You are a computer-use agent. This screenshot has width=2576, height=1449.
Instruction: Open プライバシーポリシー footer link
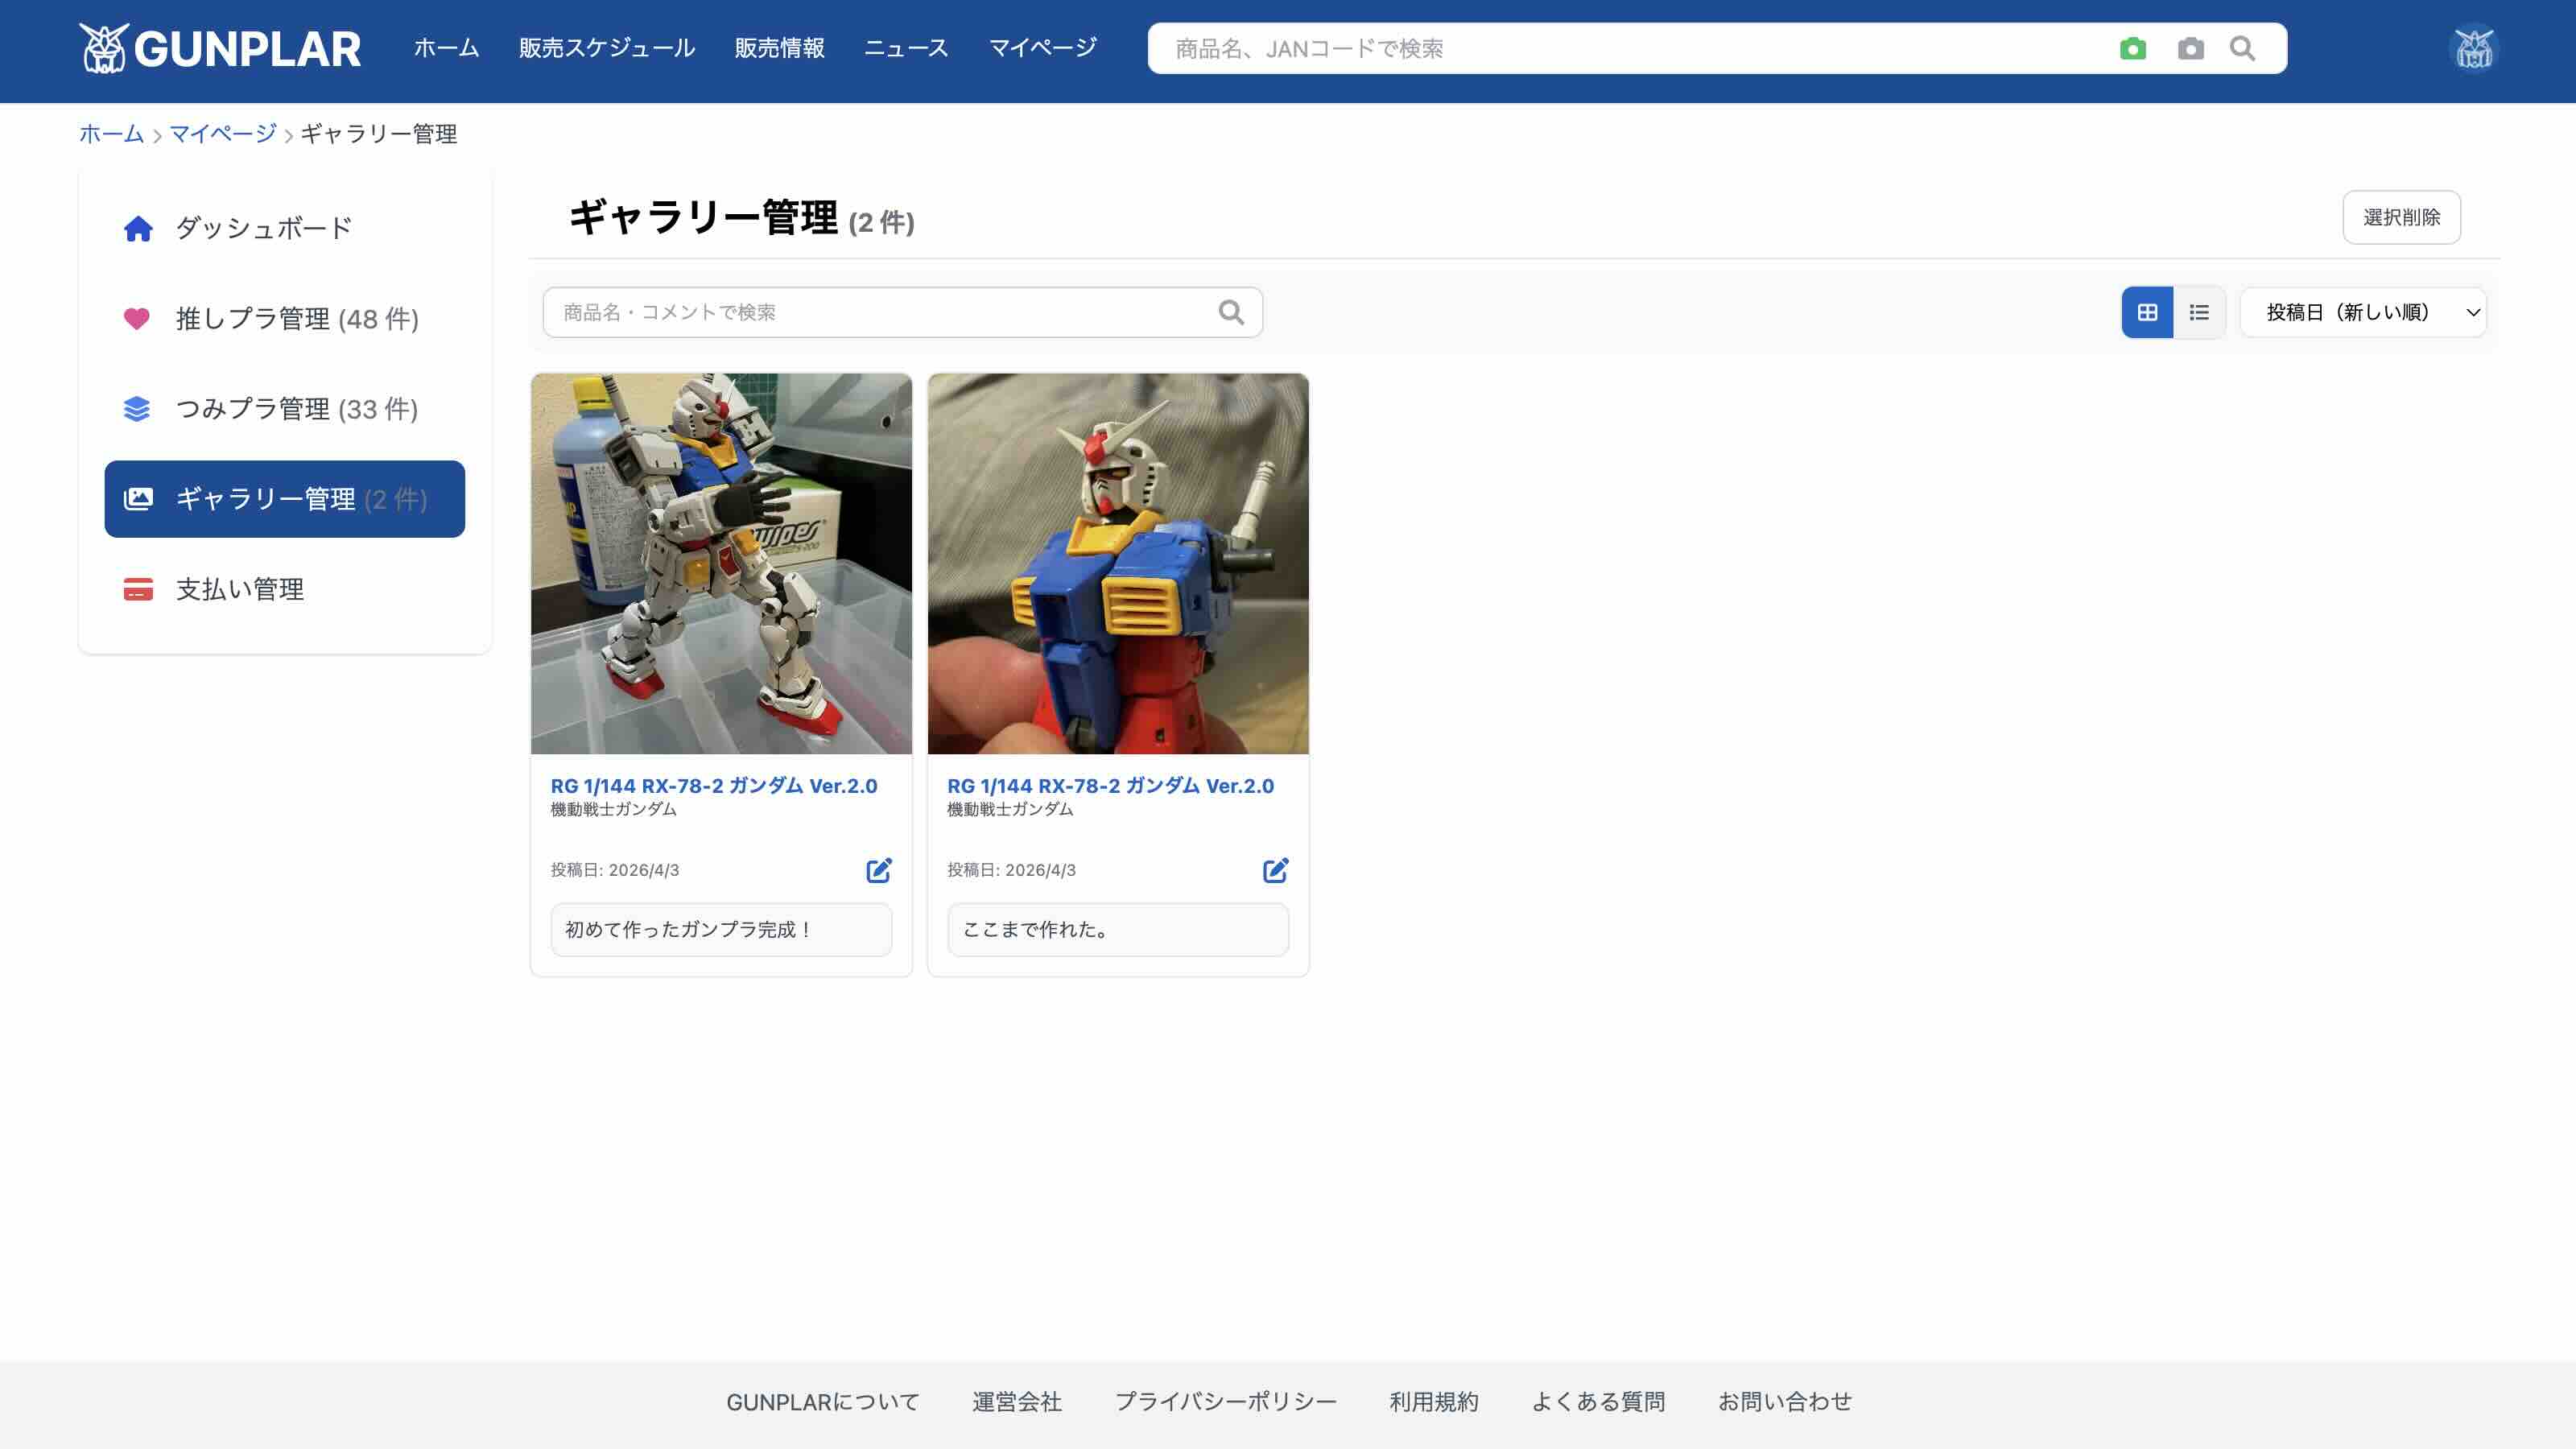click(1226, 1402)
